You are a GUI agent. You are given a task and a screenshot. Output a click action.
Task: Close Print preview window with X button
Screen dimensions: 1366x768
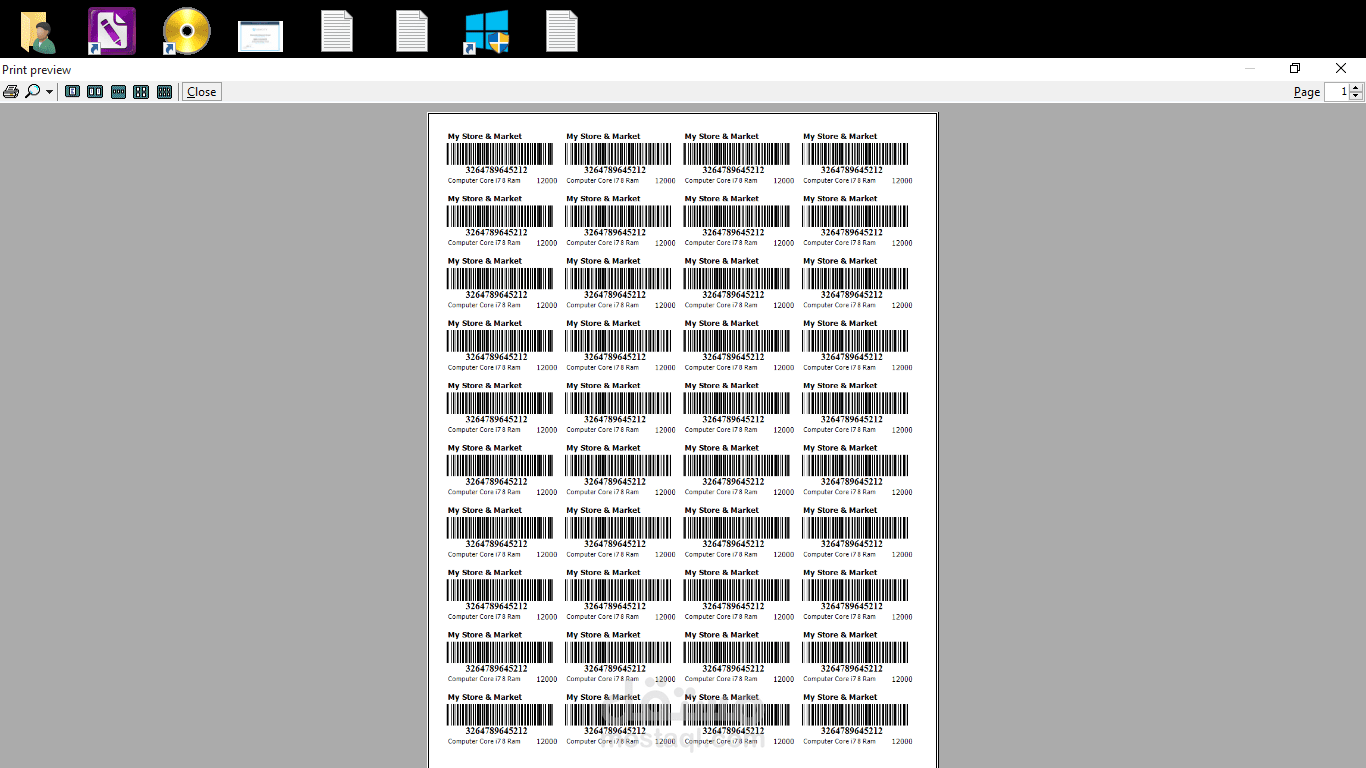(1341, 68)
